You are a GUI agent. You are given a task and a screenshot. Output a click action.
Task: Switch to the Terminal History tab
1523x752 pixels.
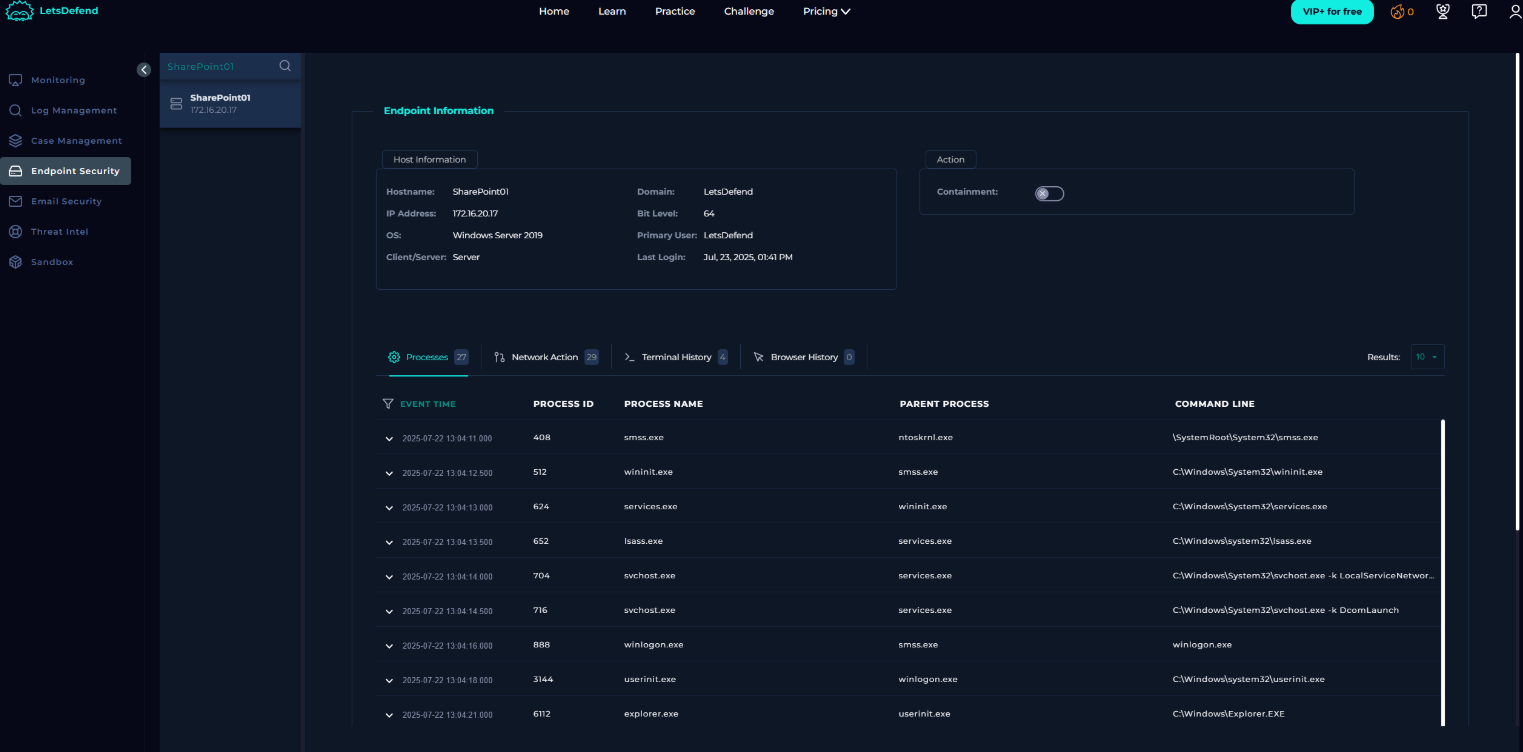[676, 357]
